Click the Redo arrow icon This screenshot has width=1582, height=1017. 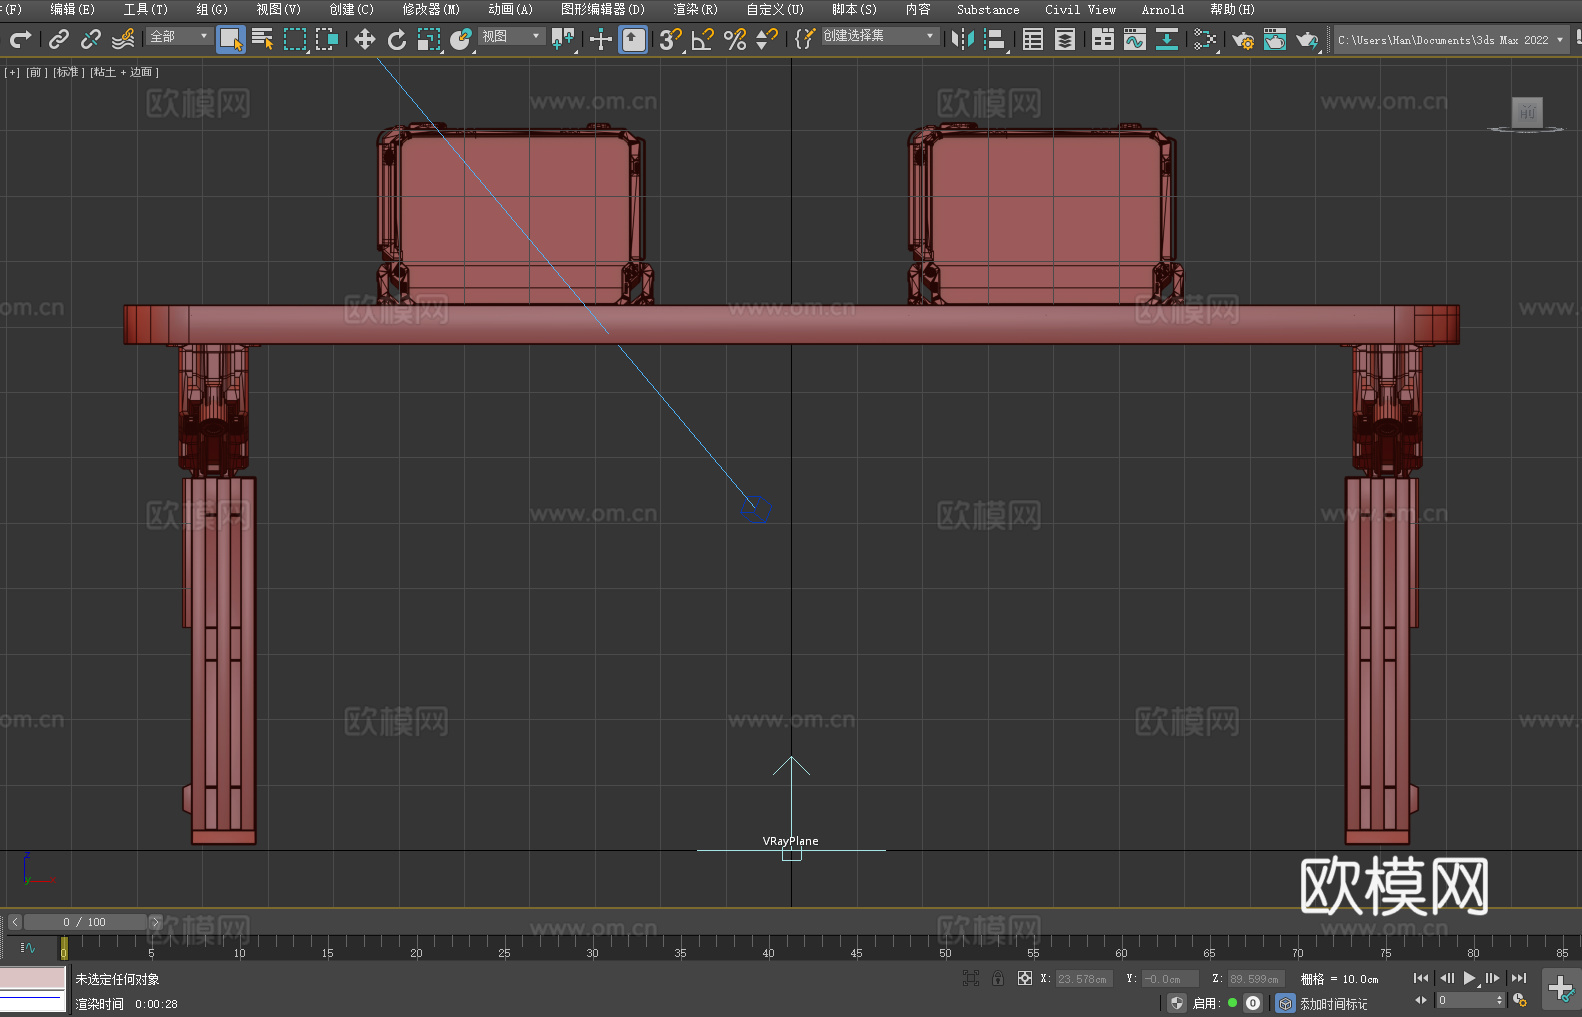pyautogui.click(x=20, y=39)
